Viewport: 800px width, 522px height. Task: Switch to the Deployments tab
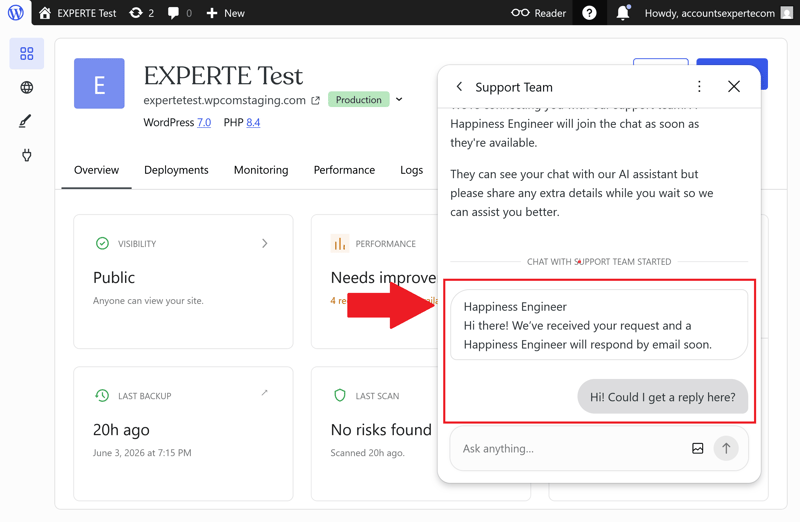176,170
